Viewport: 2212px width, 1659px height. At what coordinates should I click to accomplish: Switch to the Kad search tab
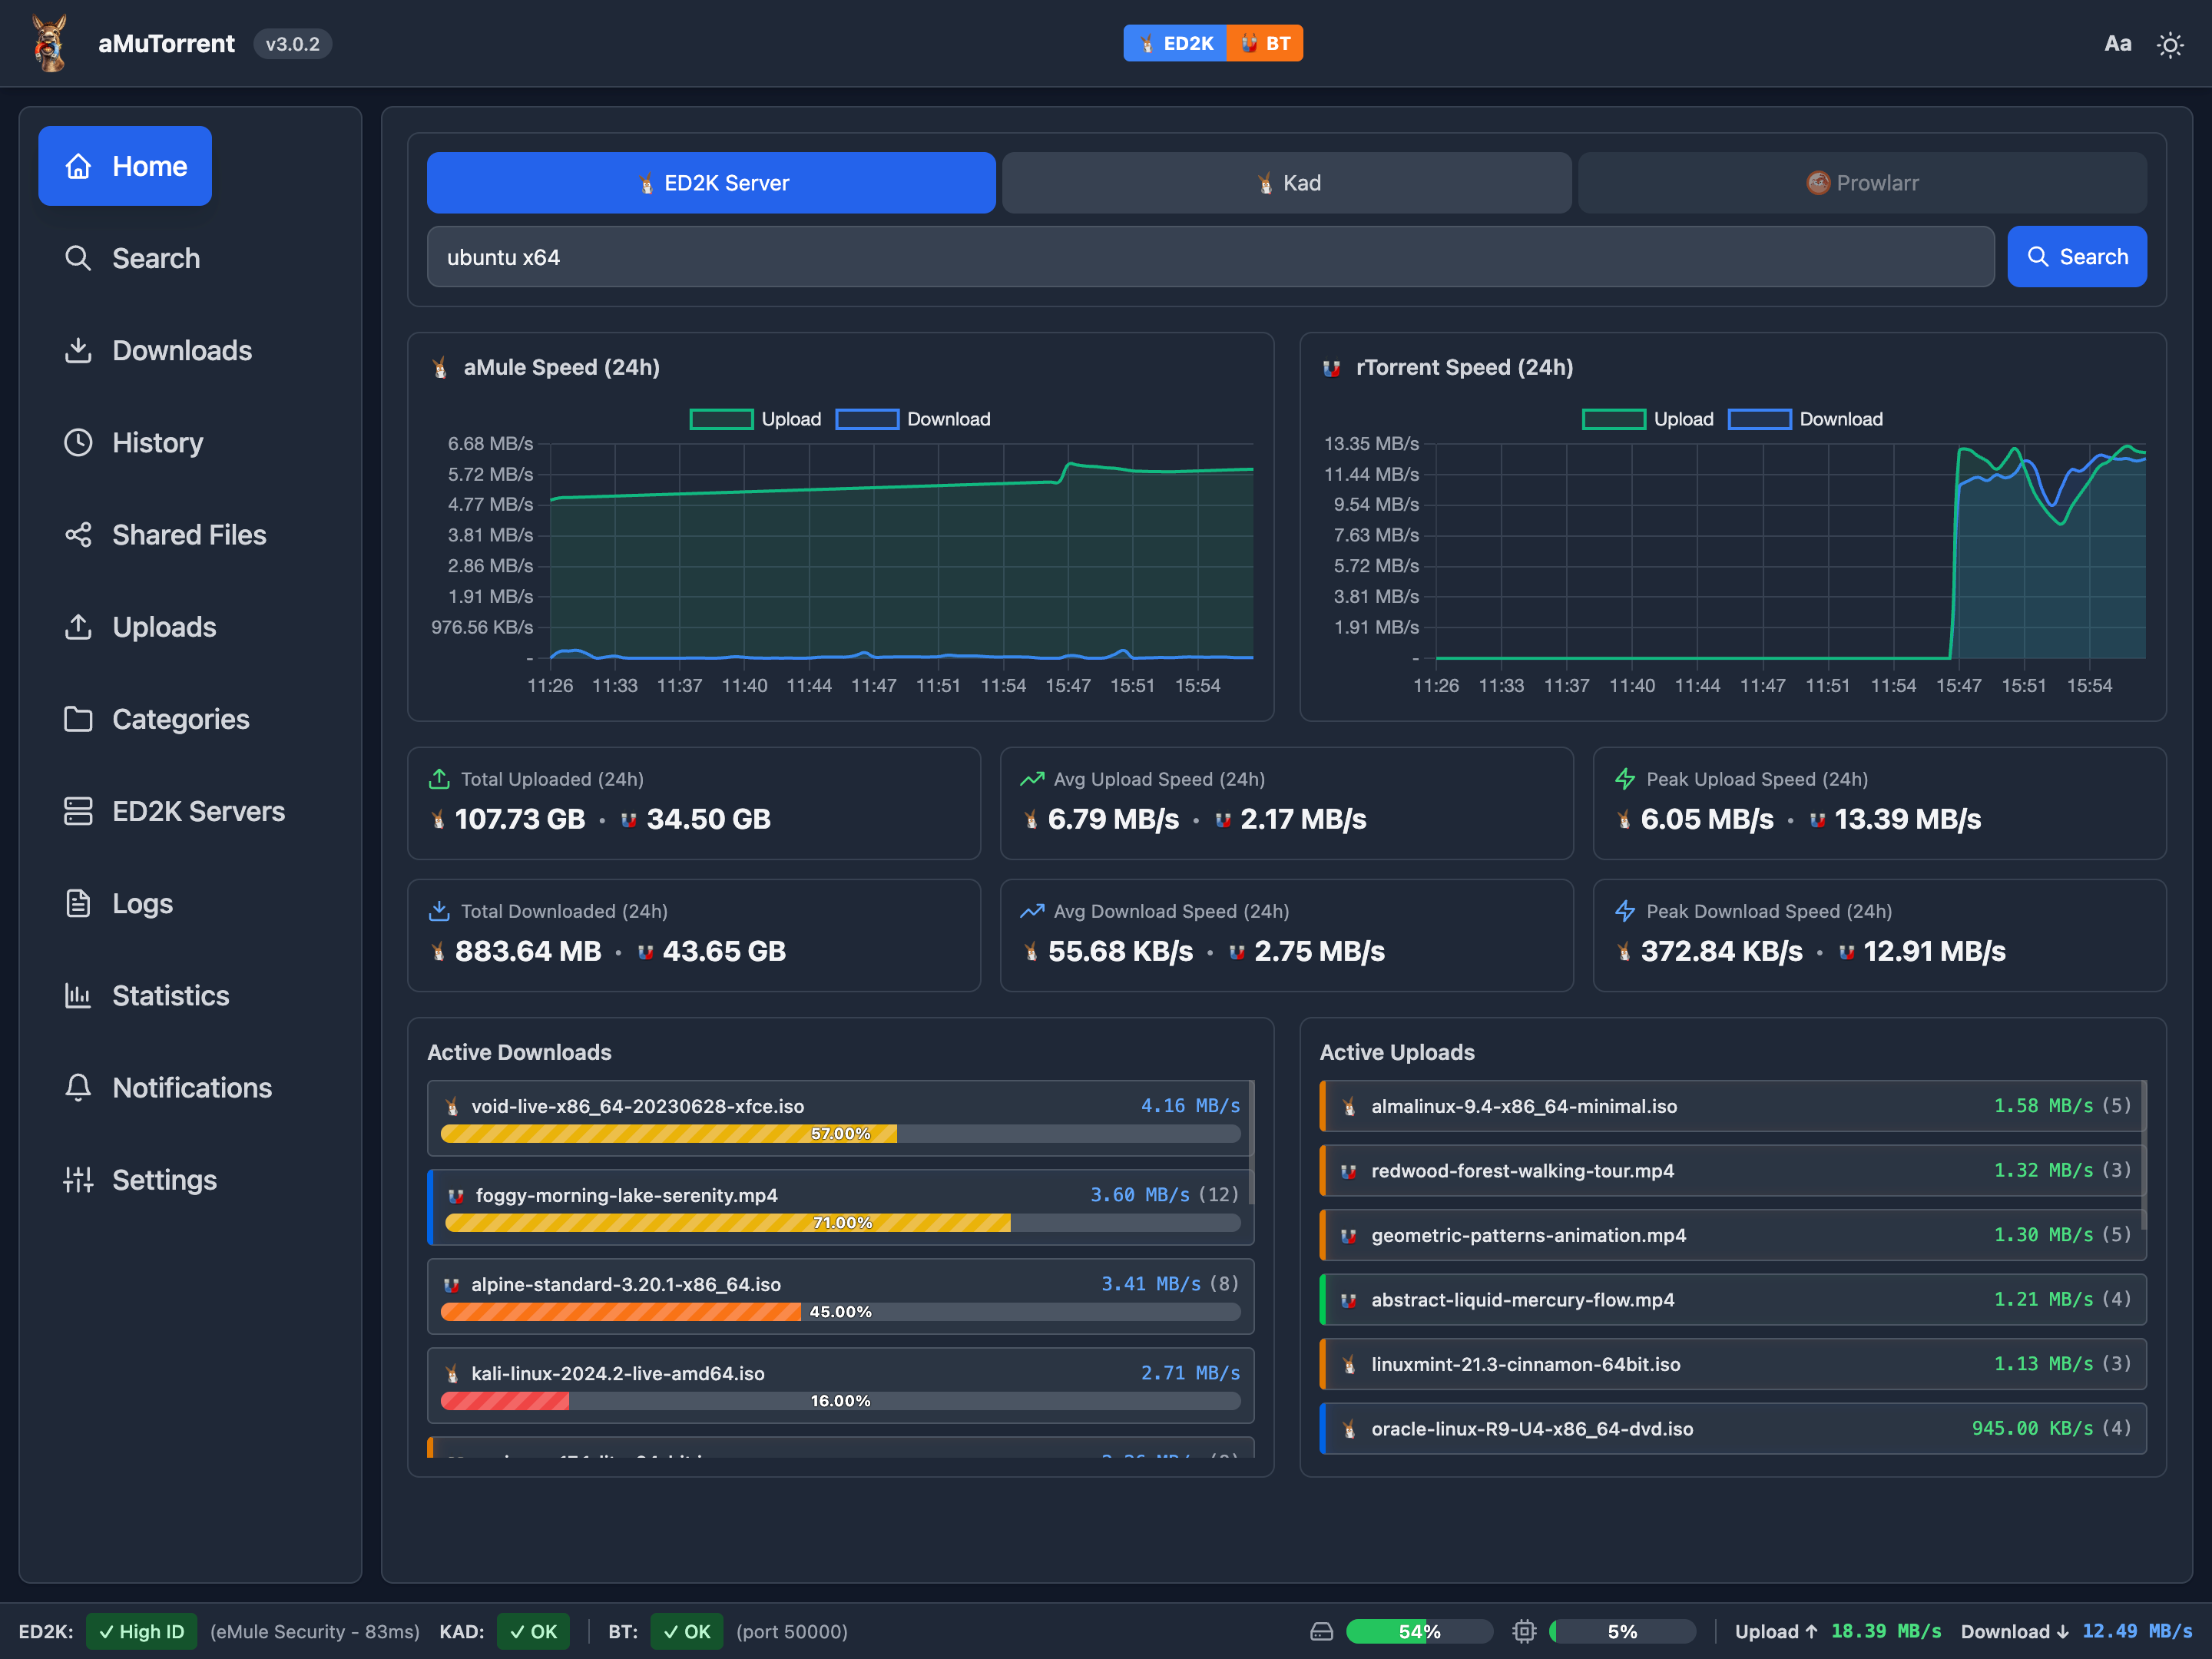1286,183
